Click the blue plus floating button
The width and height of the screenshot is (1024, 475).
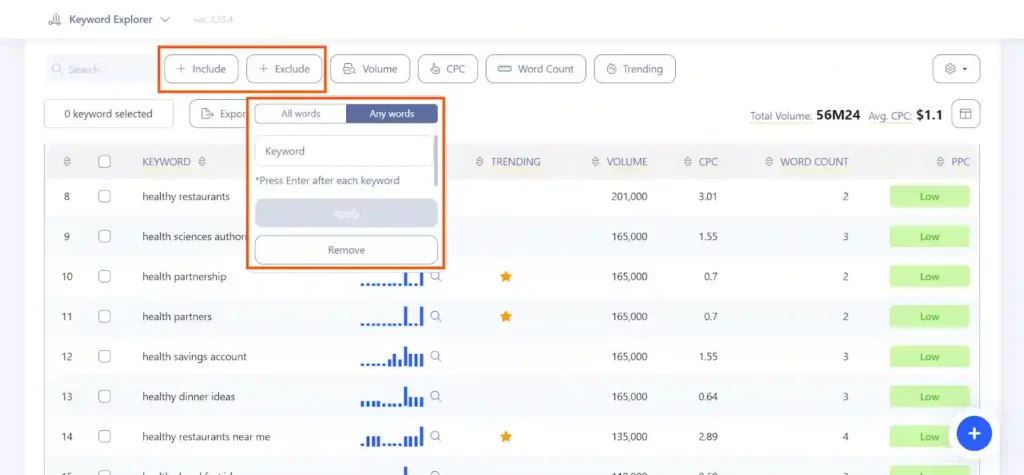pos(974,433)
